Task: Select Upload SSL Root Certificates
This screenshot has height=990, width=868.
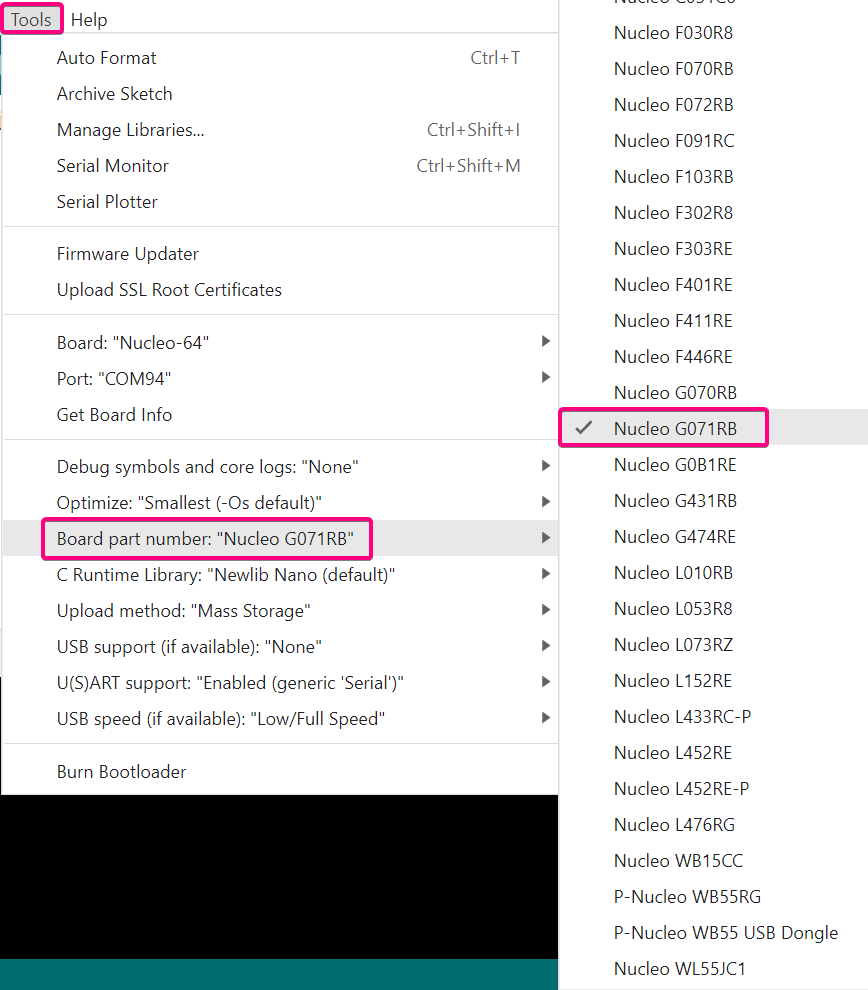Action: click(281, 290)
